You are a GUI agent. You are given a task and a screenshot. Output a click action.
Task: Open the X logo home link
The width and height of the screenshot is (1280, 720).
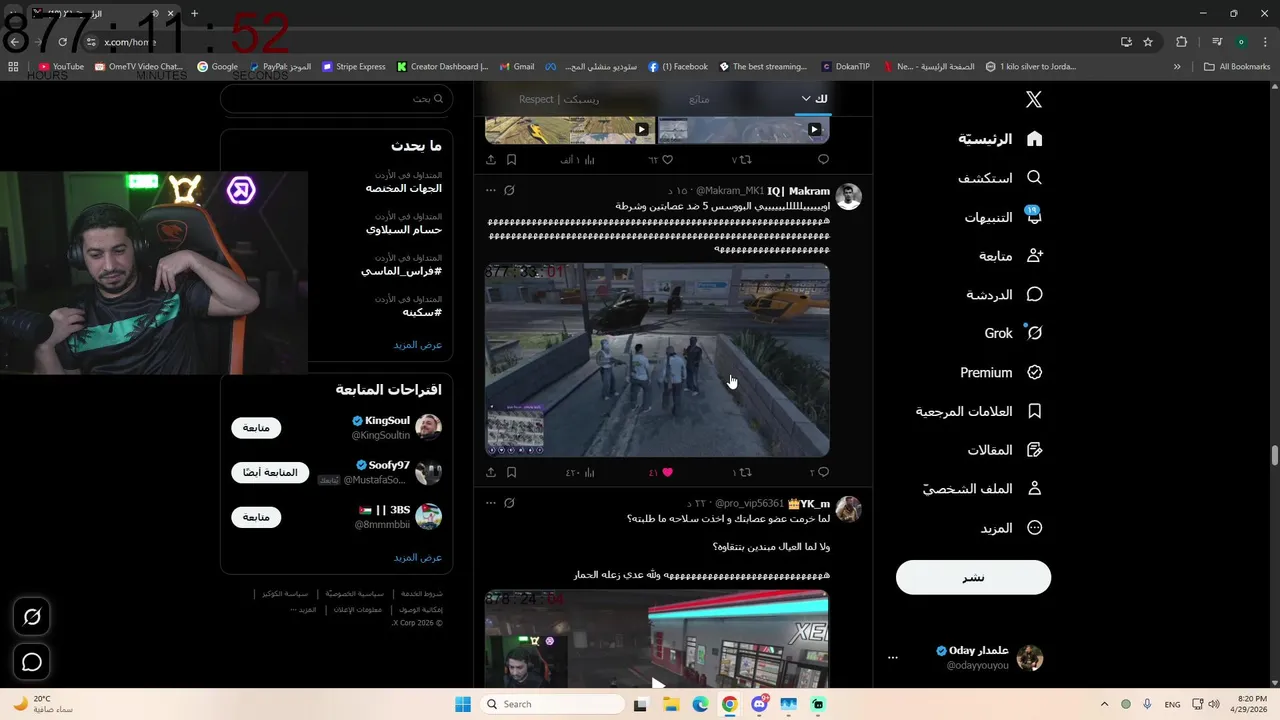1034,99
